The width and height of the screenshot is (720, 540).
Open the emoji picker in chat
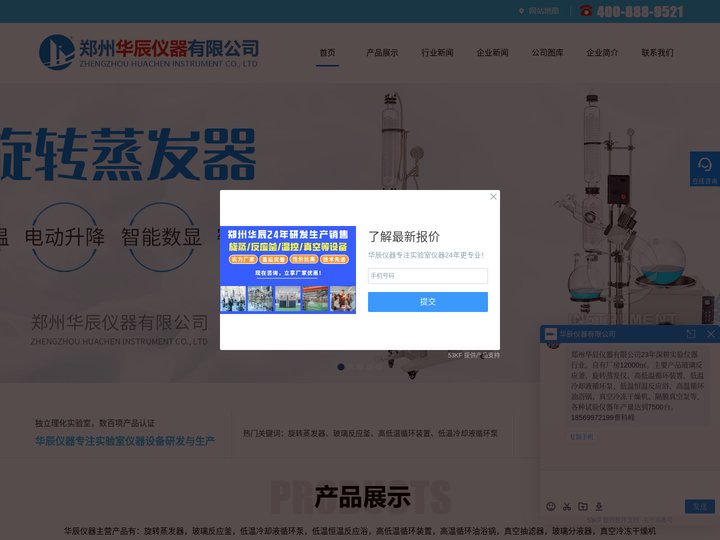(551, 506)
